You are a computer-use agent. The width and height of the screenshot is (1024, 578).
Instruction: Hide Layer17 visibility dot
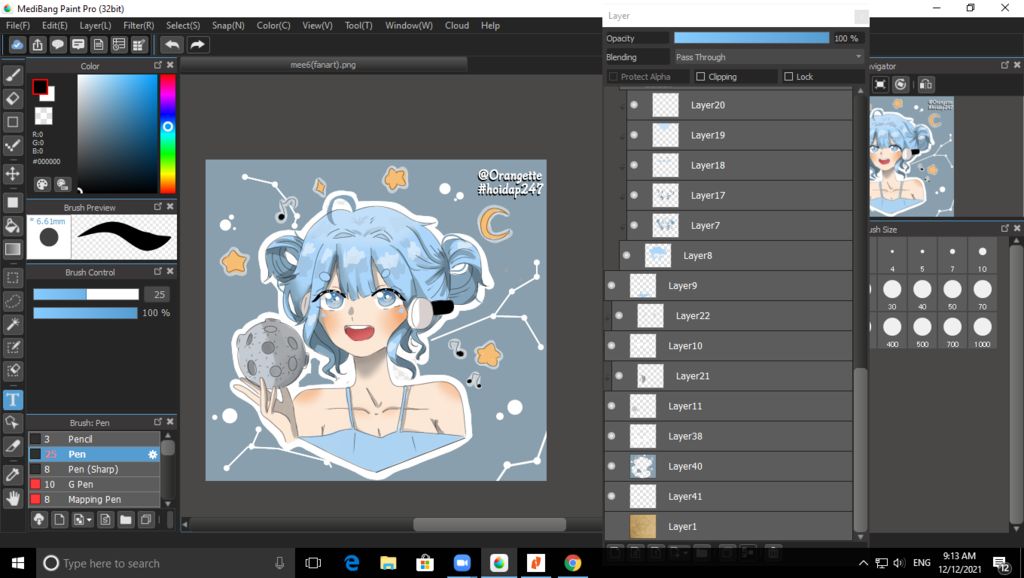point(634,195)
